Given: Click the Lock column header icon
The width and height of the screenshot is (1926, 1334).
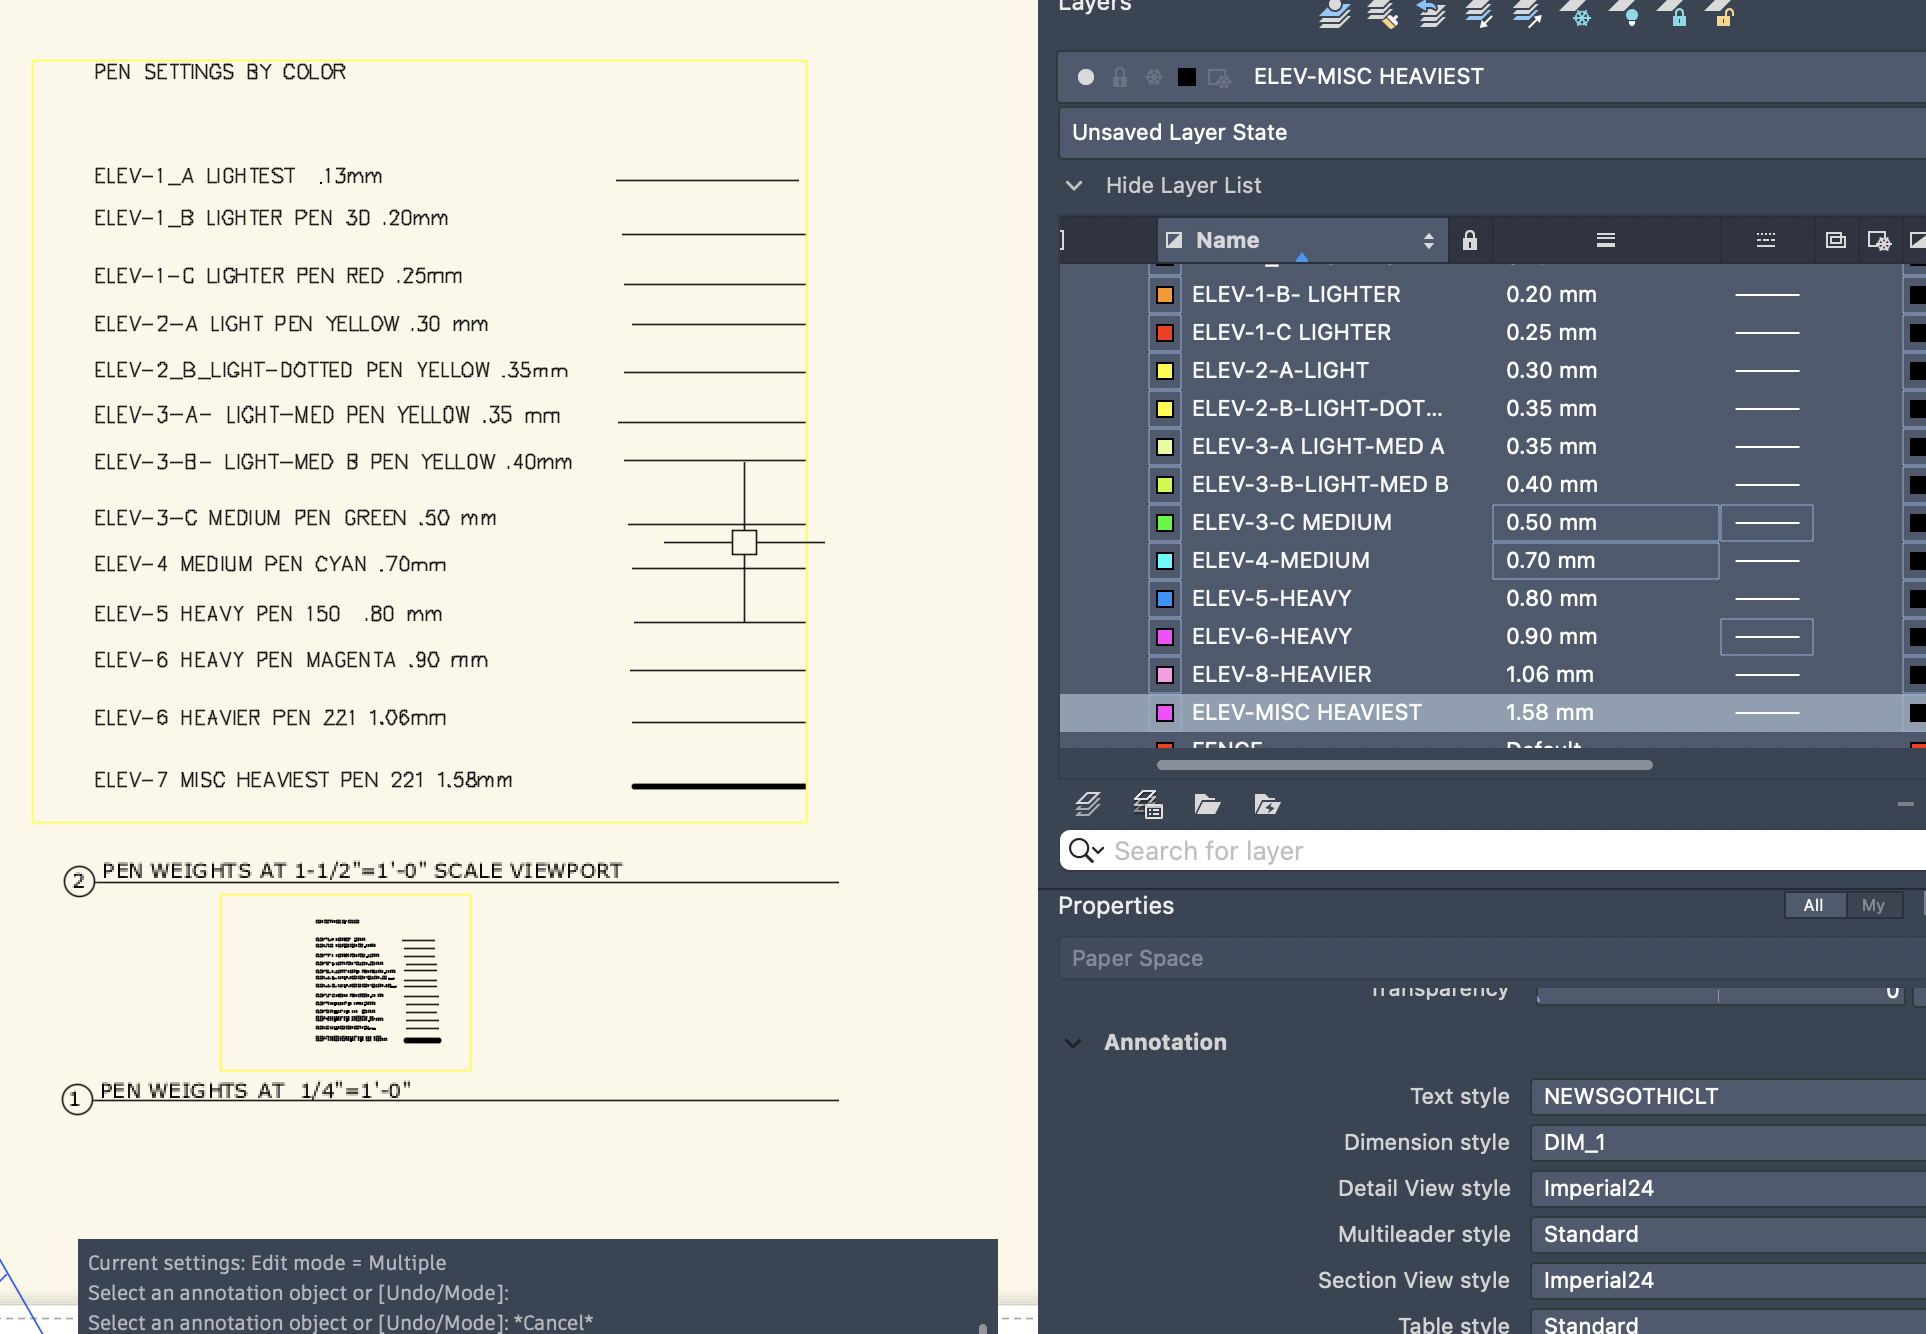Looking at the screenshot, I should pyautogui.click(x=1470, y=240).
